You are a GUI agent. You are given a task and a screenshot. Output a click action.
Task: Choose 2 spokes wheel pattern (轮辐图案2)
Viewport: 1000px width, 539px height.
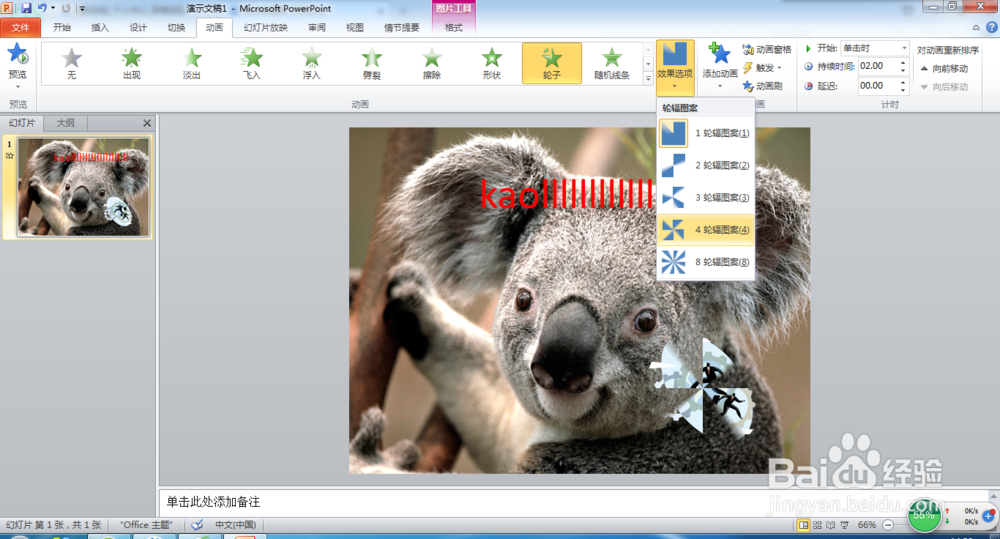pyautogui.click(x=705, y=165)
